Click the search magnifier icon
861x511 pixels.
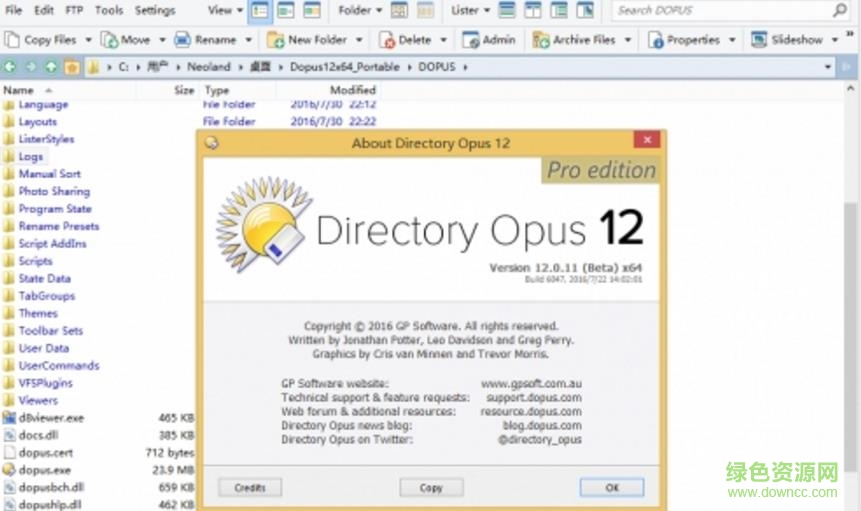point(840,11)
